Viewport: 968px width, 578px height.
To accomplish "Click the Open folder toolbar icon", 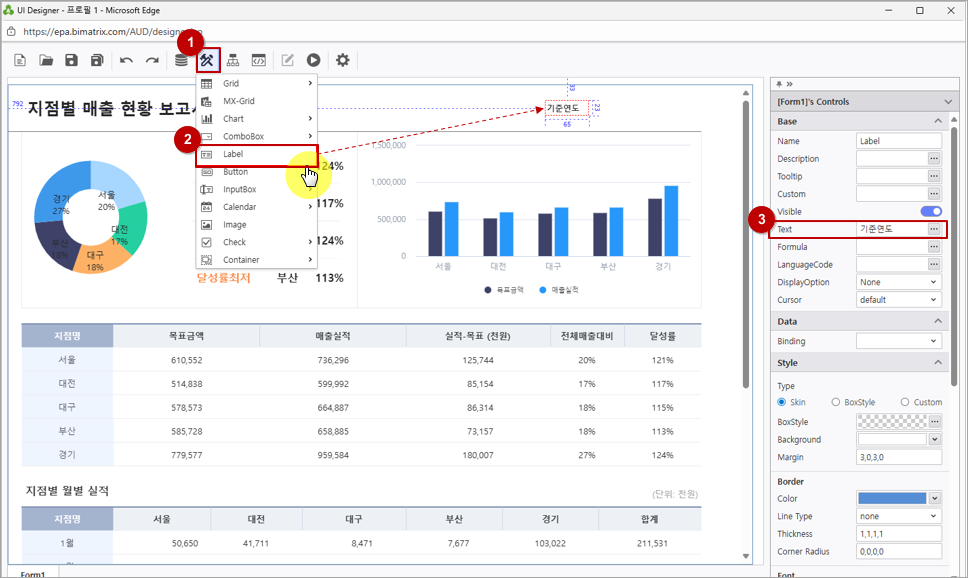I will pos(46,60).
